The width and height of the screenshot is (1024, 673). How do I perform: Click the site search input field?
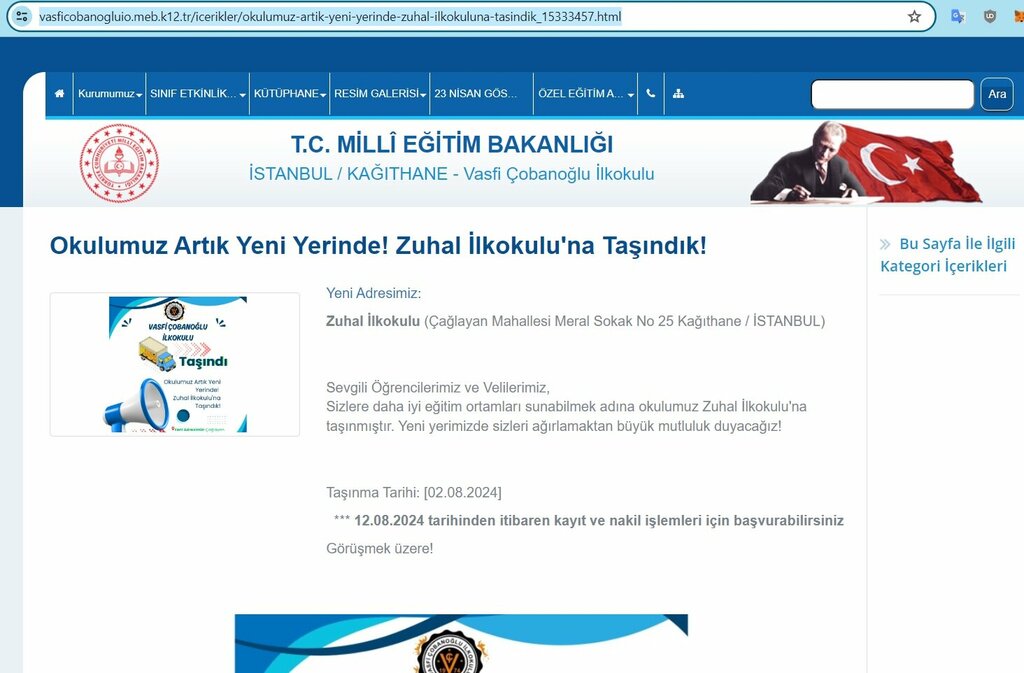point(892,94)
